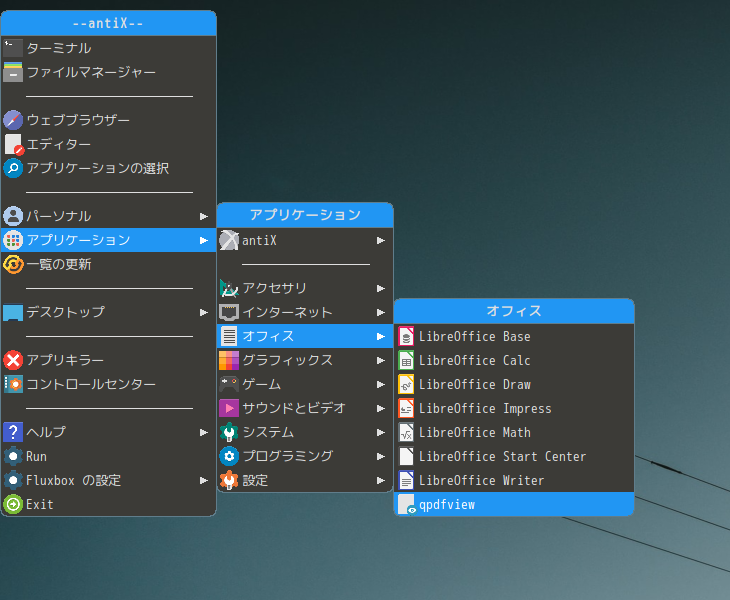Click the question mark help icon

13,432
